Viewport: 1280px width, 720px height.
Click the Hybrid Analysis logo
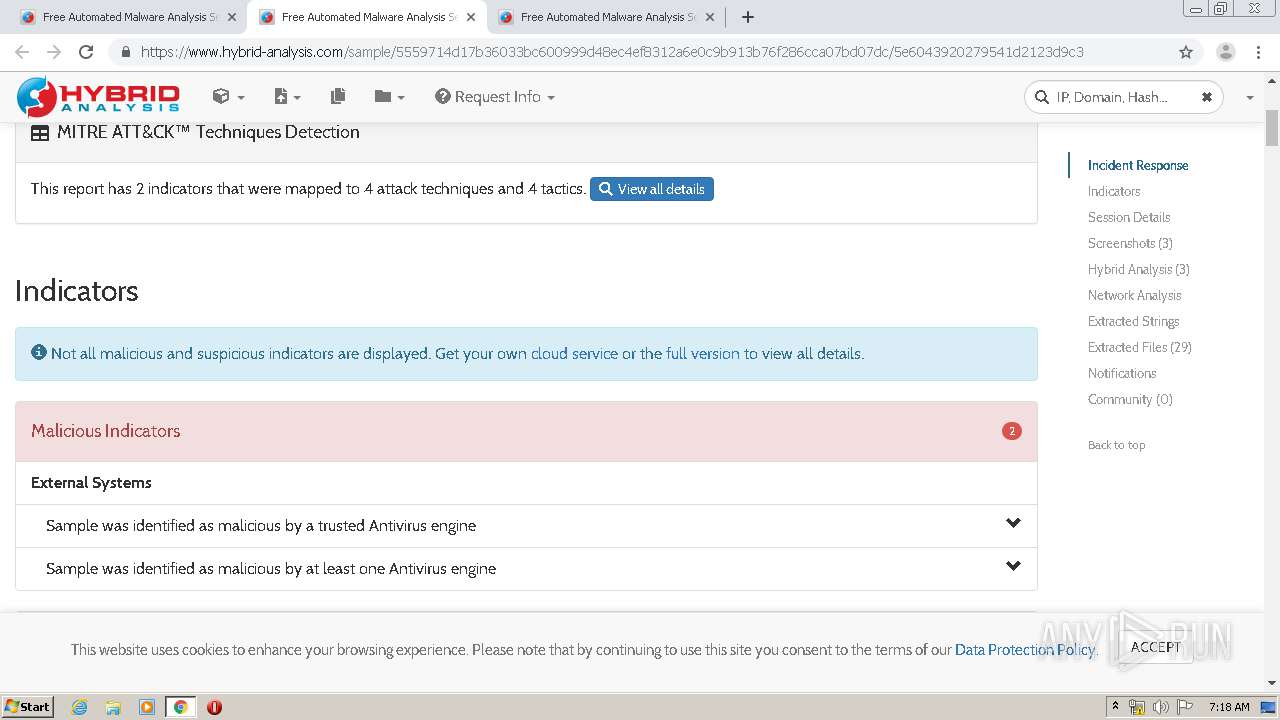click(x=98, y=97)
